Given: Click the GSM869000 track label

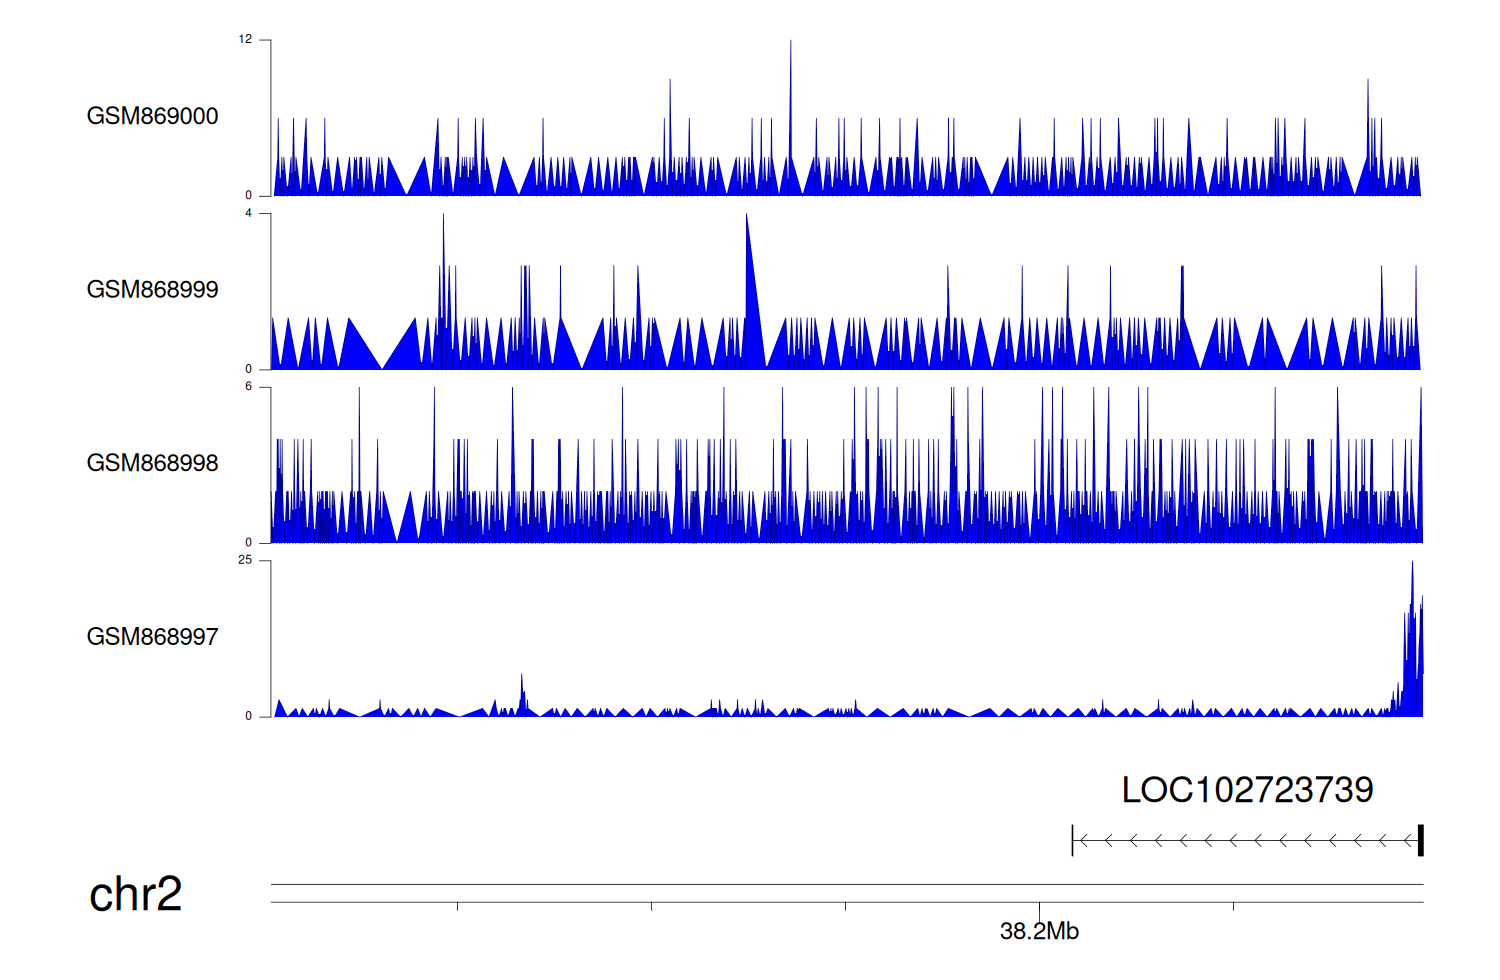Looking at the screenshot, I should [152, 116].
